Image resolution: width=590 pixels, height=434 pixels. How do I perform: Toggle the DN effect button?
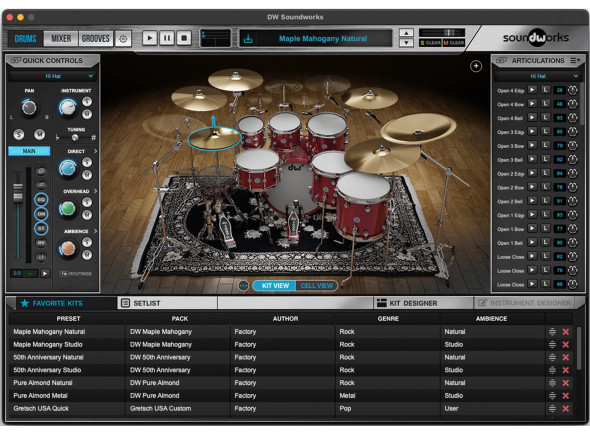41,214
